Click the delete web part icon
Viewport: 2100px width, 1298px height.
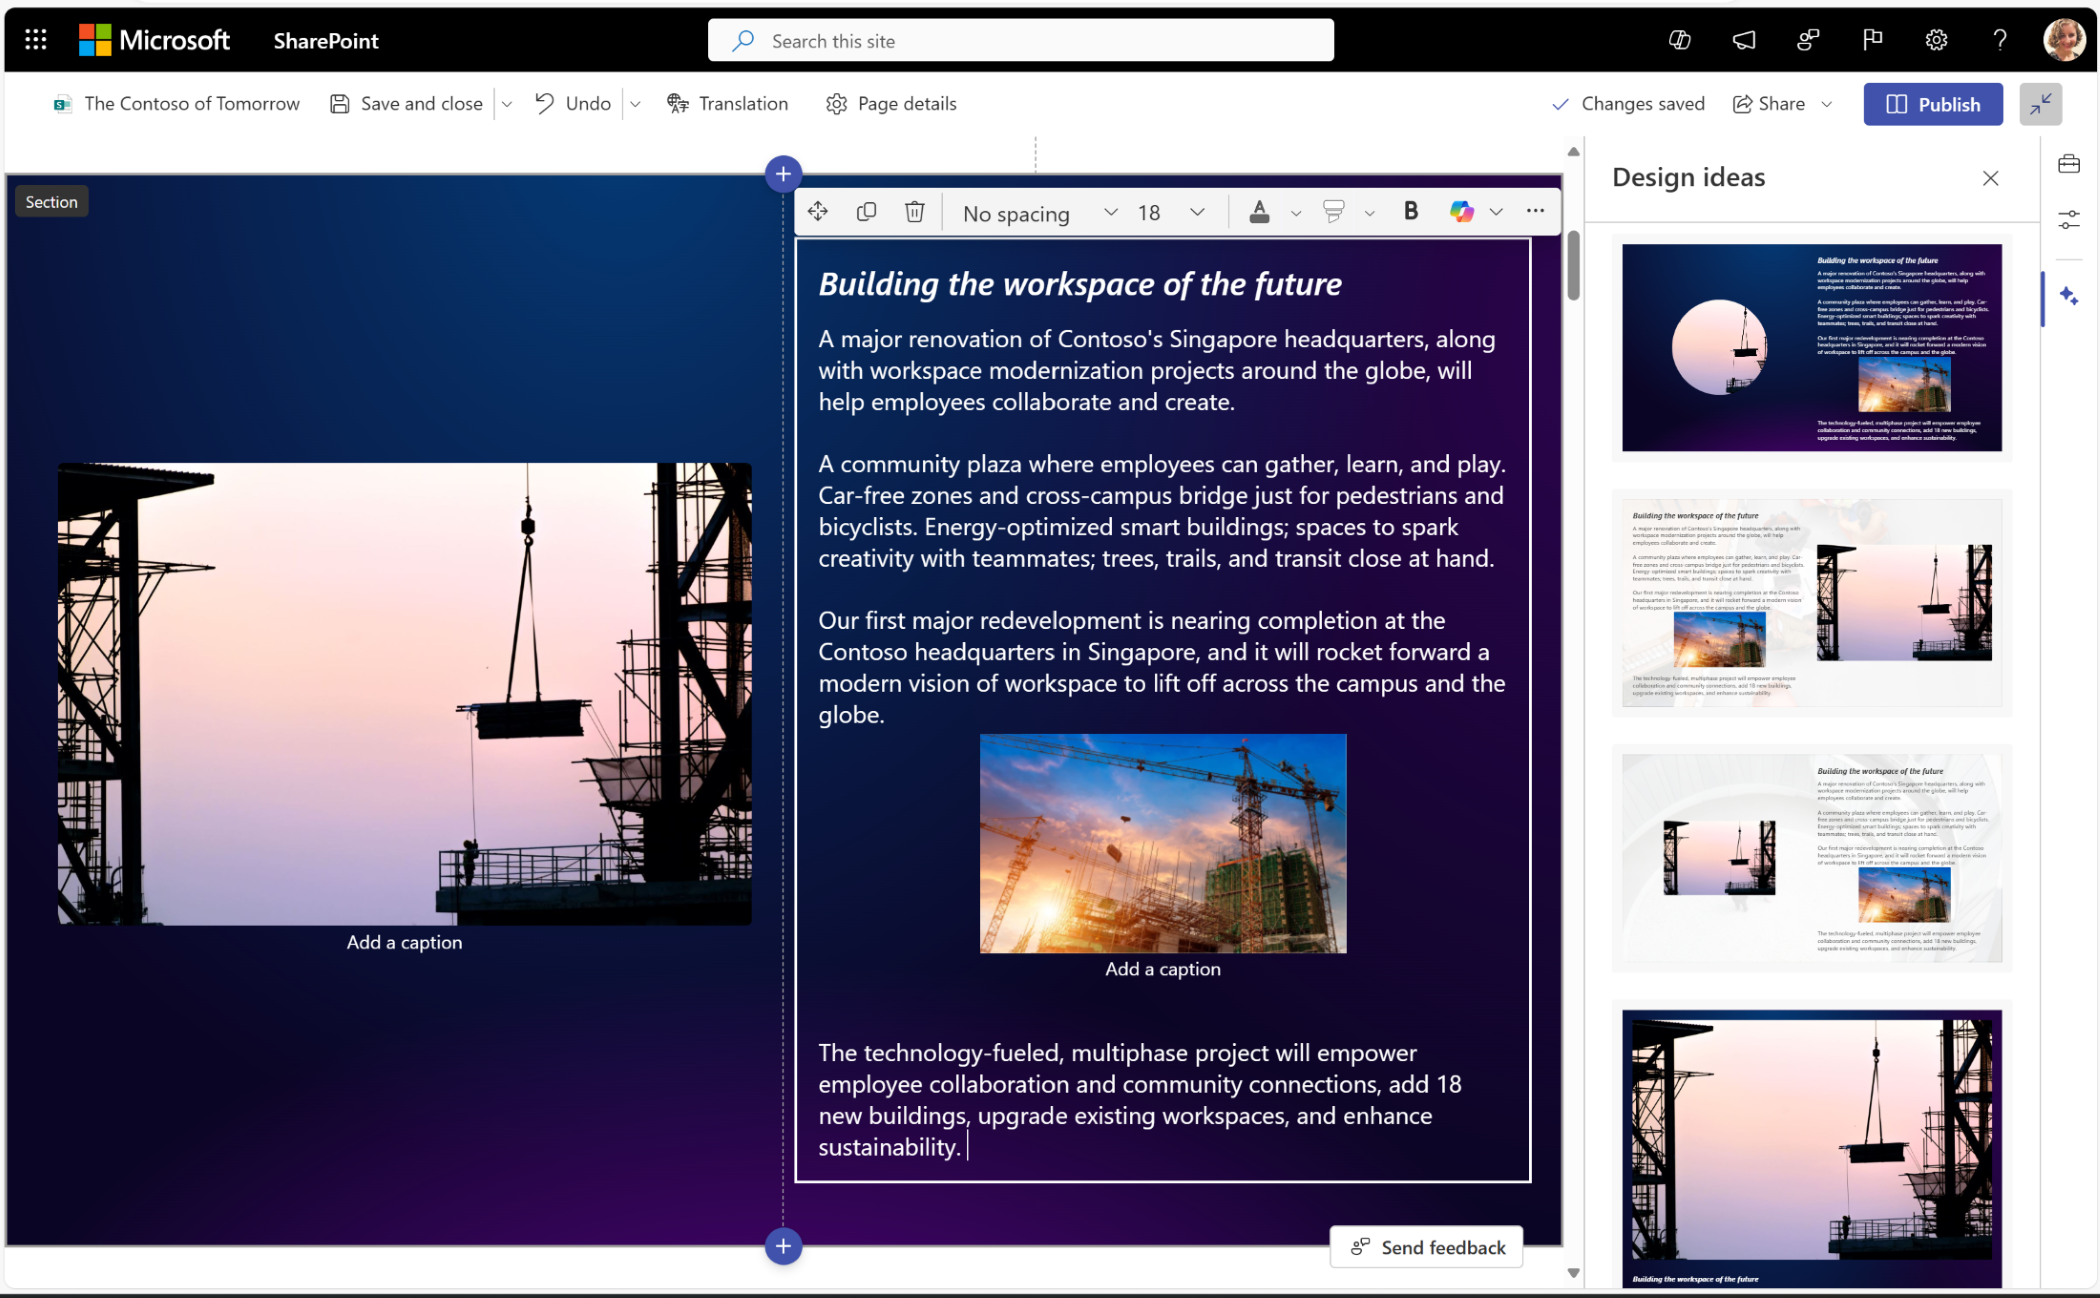click(914, 210)
